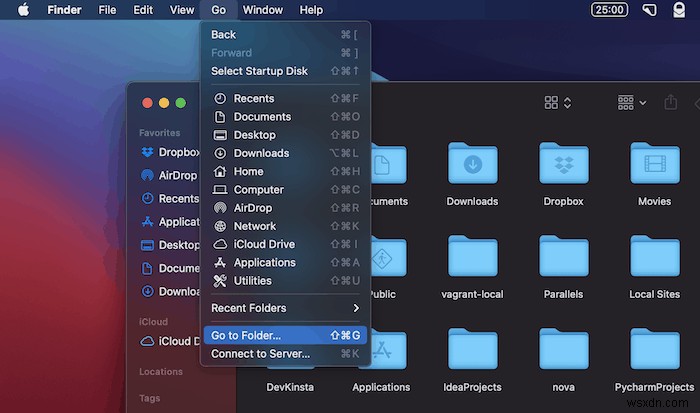Select AirDrop in Finder sidebar

tap(178, 175)
